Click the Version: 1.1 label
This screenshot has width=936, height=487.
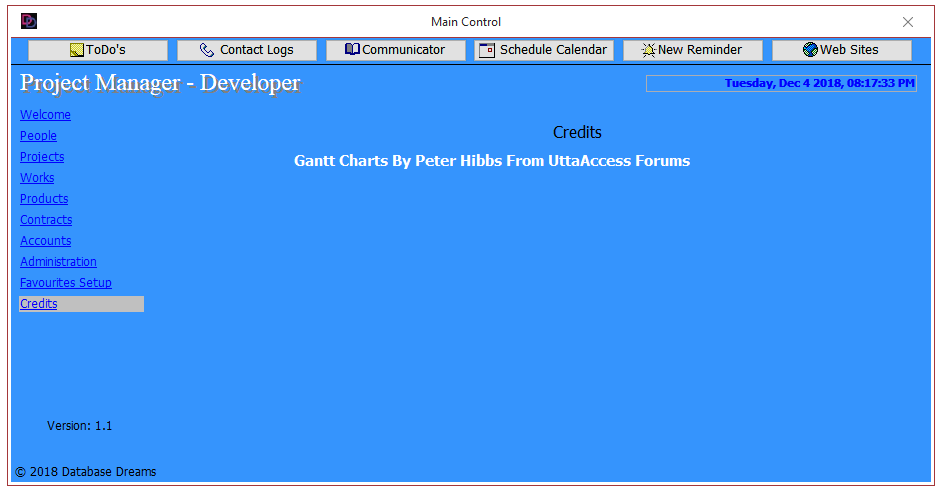point(79,426)
